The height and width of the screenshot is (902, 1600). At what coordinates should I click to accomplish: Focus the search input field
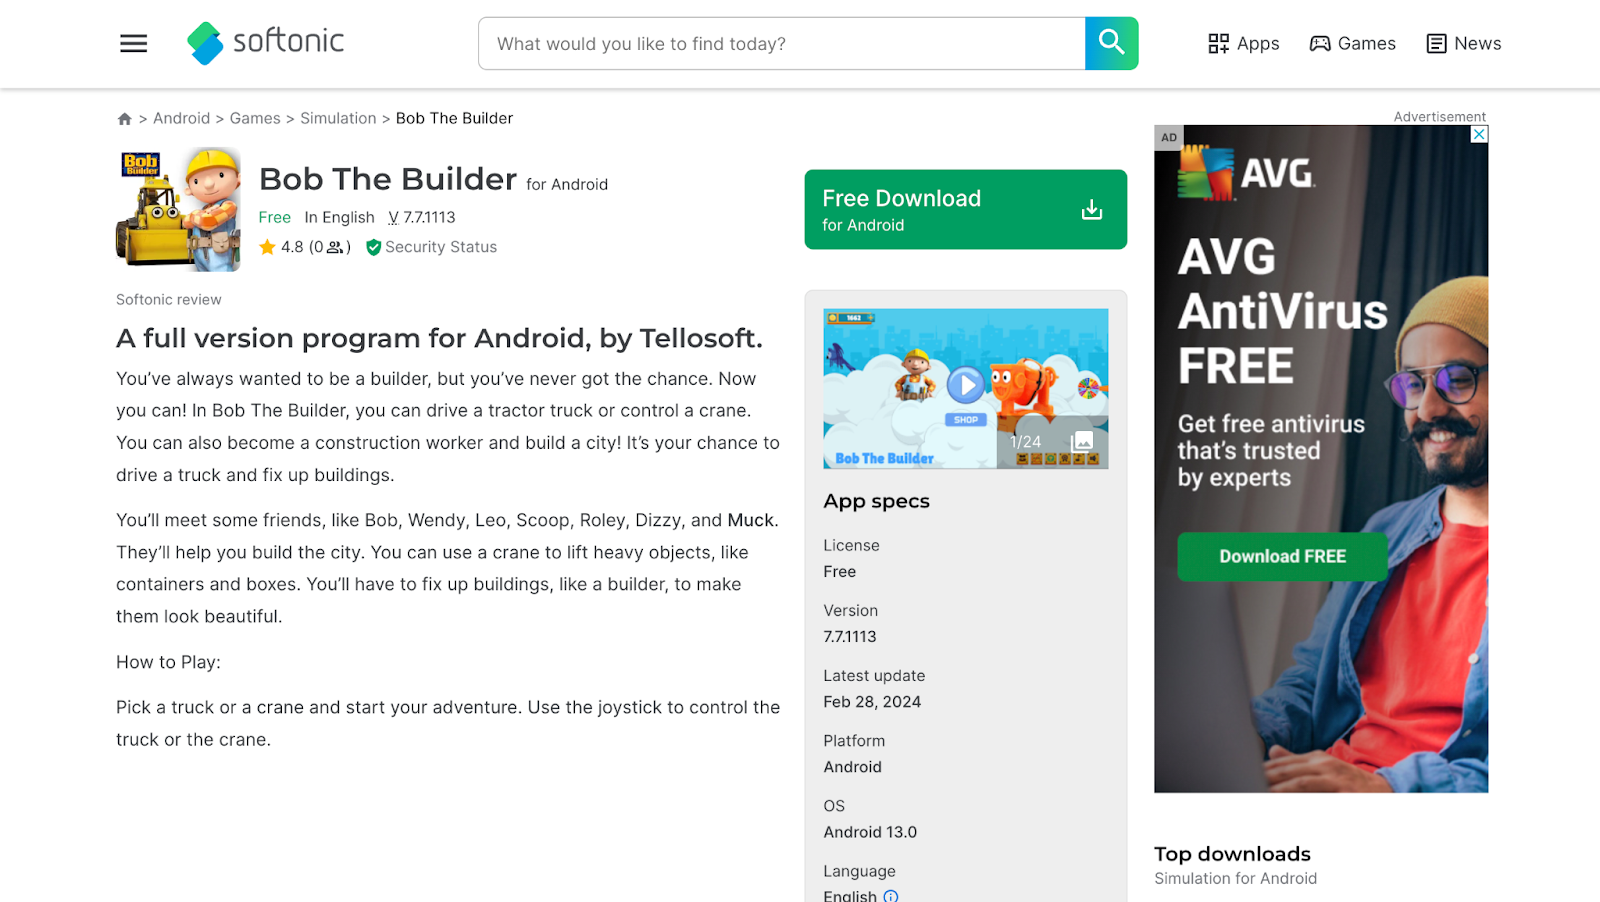[782, 43]
